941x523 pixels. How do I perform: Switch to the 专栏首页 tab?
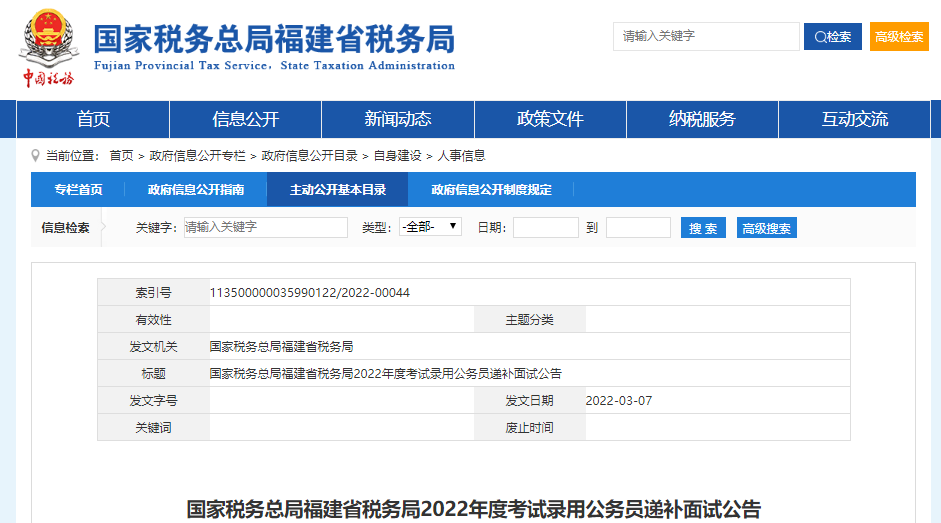(x=78, y=190)
